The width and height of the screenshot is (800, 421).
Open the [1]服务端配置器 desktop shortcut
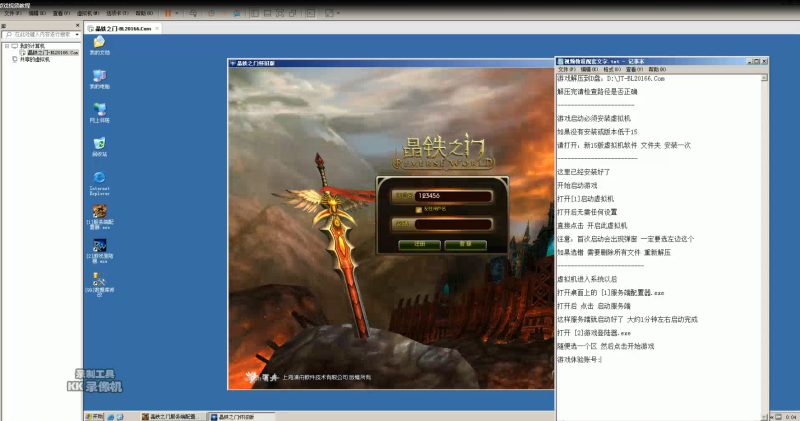click(99, 217)
